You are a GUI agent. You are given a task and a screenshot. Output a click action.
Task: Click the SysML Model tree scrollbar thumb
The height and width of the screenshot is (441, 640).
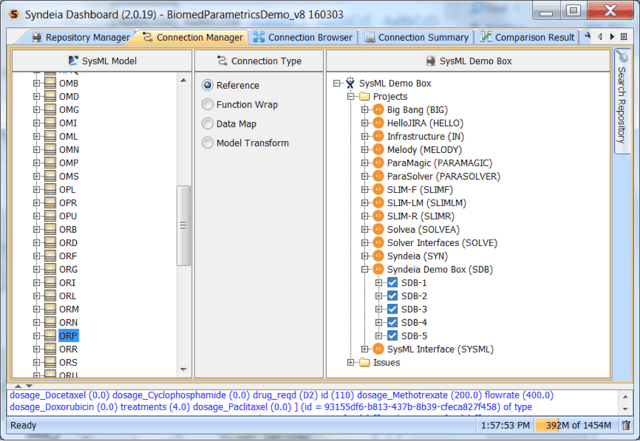click(184, 225)
